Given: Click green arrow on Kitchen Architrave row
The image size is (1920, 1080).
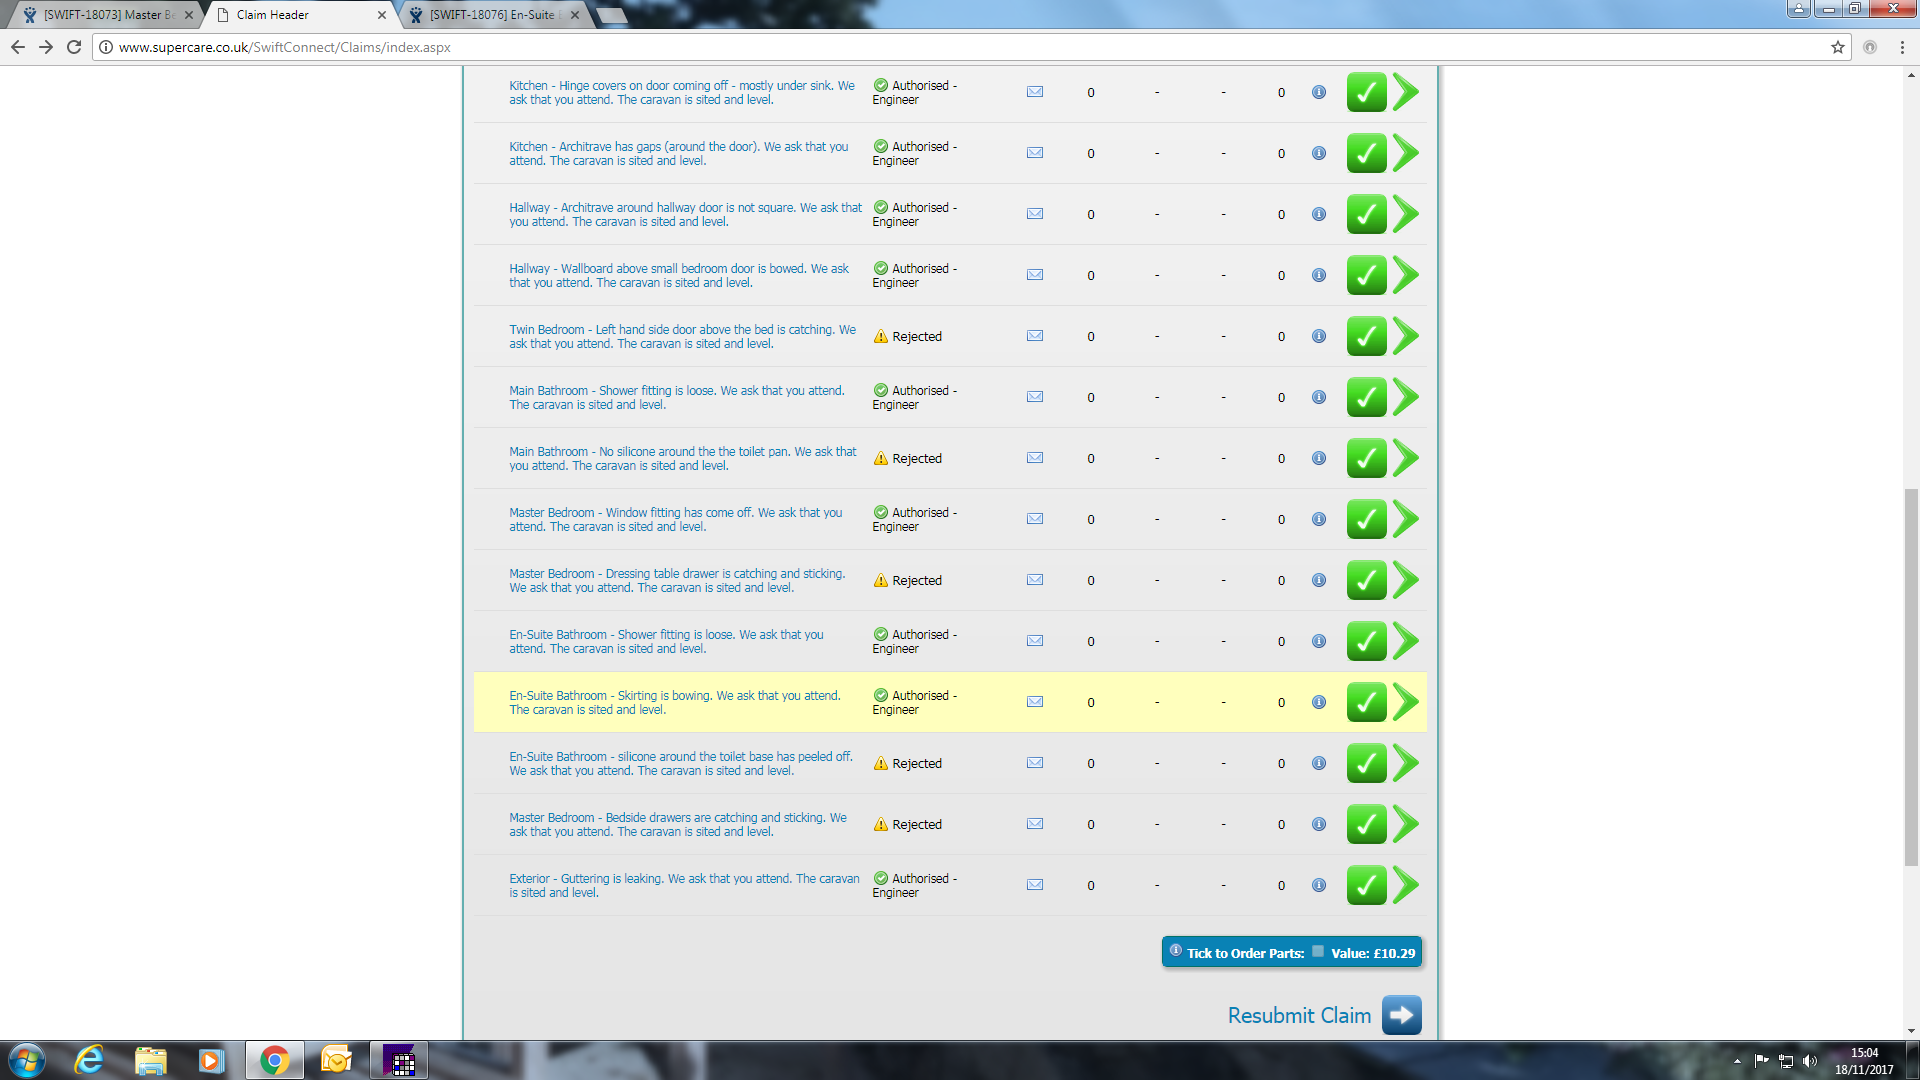Looking at the screenshot, I should coord(1406,153).
